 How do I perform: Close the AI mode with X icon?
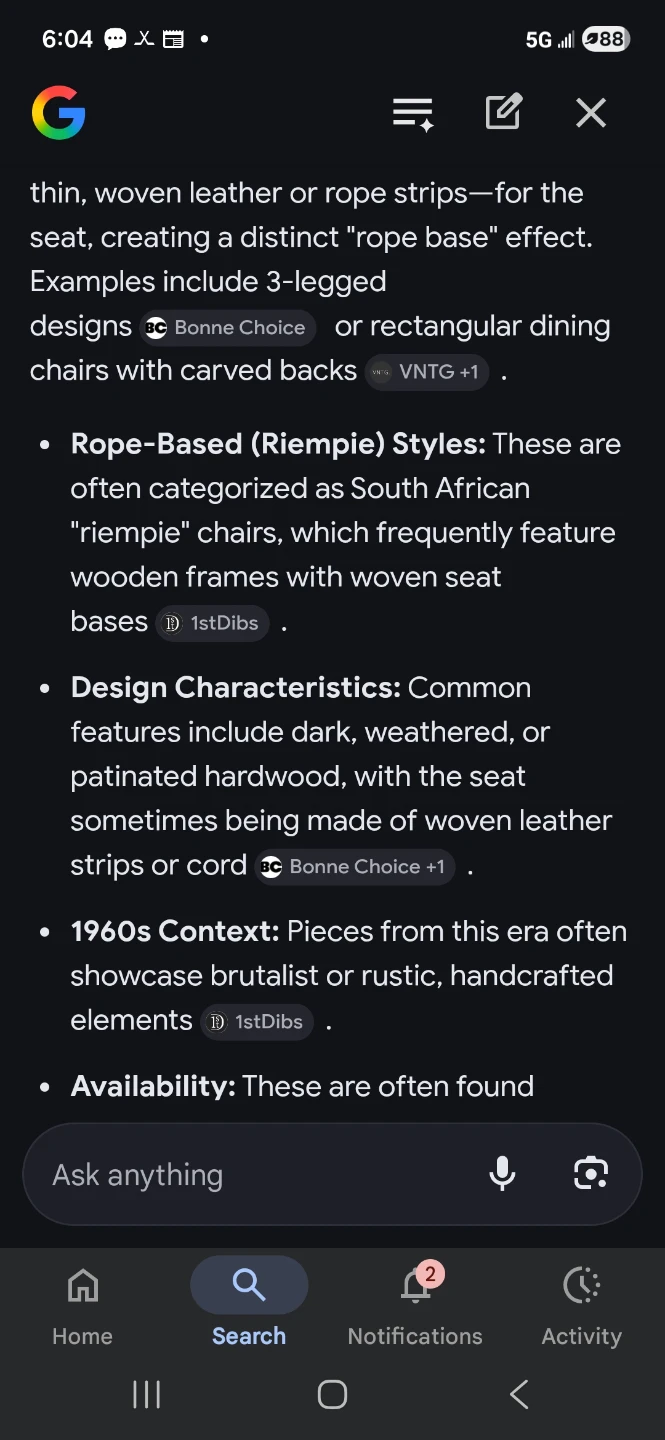click(x=591, y=113)
